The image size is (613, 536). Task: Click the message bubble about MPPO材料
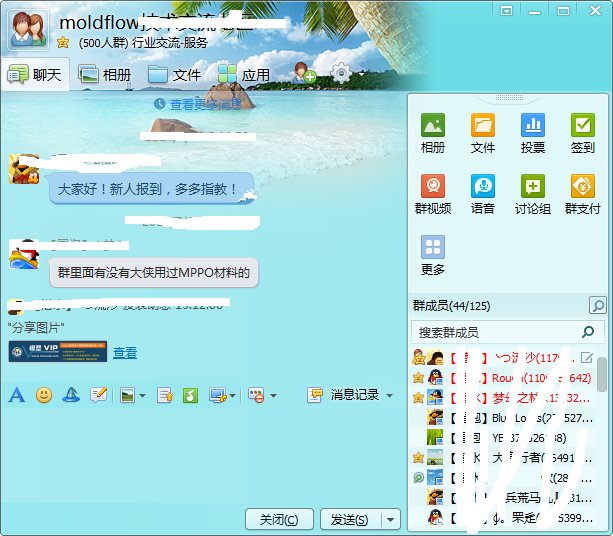[x=154, y=272]
